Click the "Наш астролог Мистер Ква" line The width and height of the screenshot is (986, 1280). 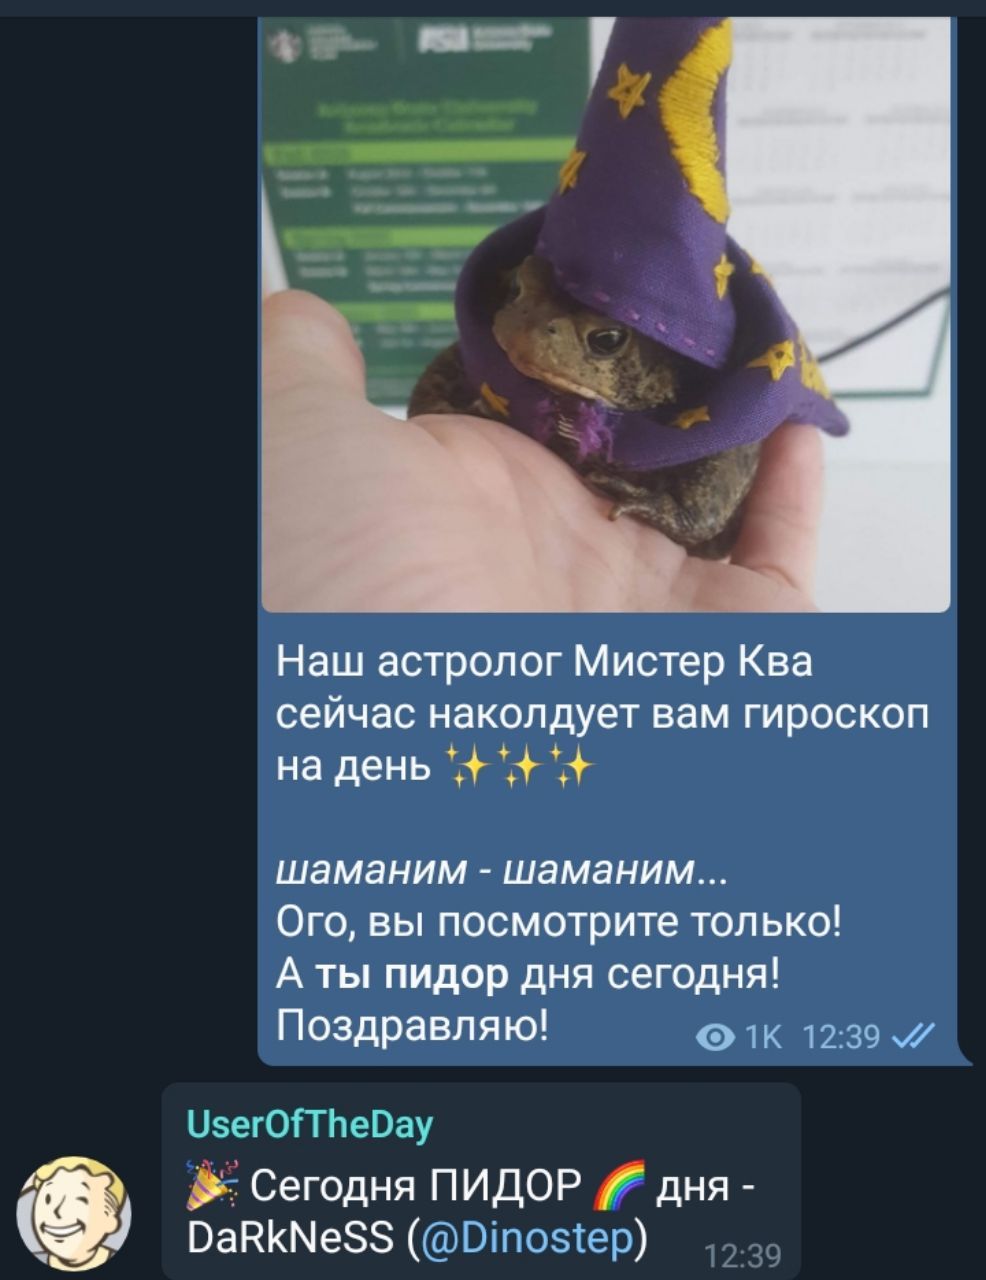[x=546, y=662]
